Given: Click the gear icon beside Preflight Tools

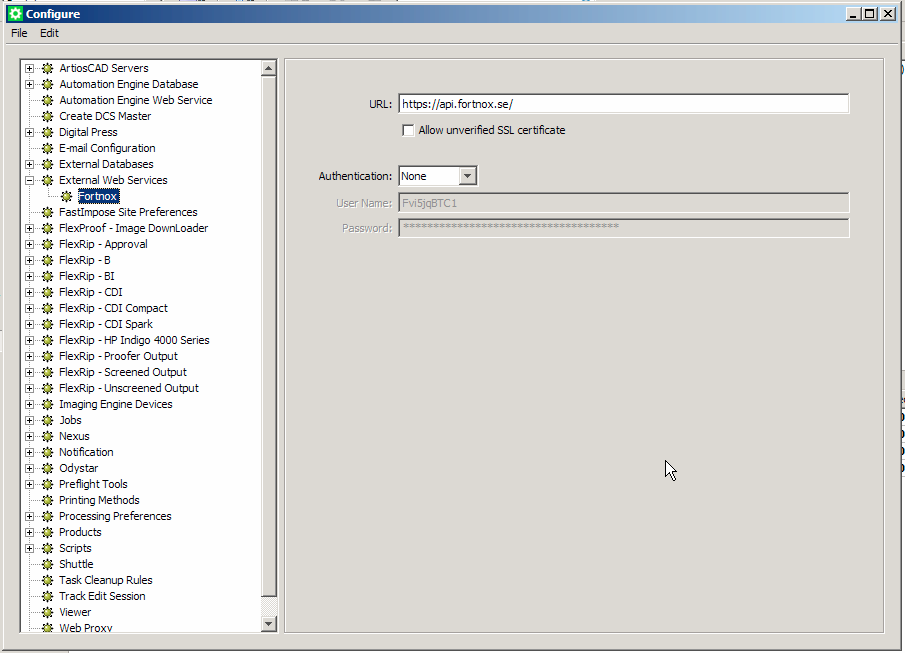Looking at the screenshot, I should pos(47,484).
